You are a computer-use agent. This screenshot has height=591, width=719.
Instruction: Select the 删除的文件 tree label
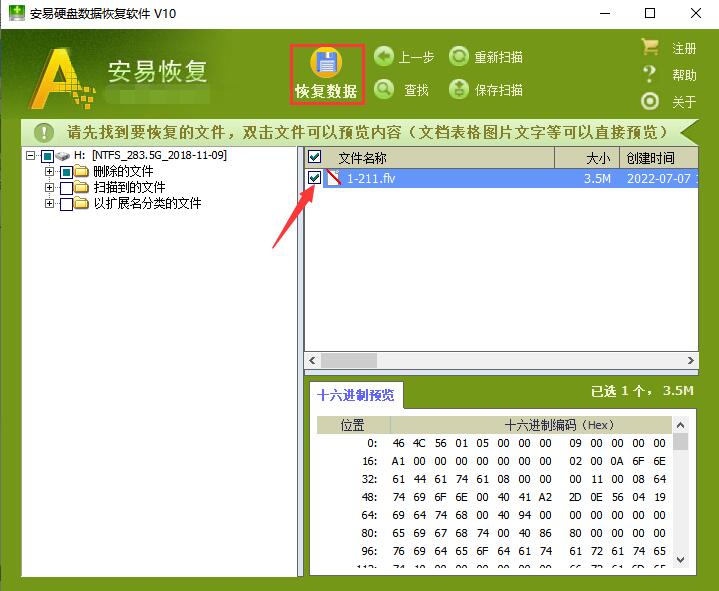[123, 171]
